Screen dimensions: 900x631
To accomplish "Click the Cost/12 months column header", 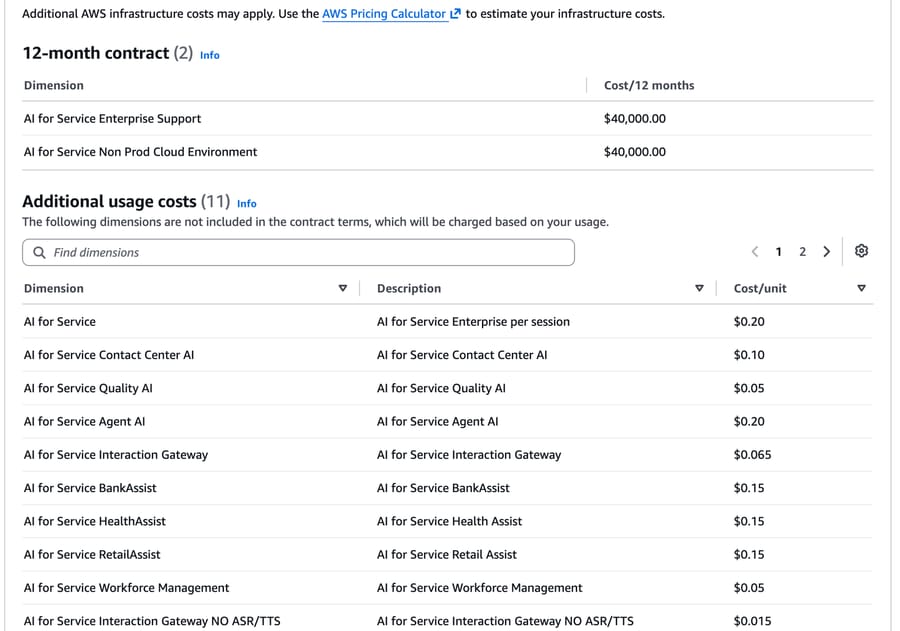I will tap(649, 86).
